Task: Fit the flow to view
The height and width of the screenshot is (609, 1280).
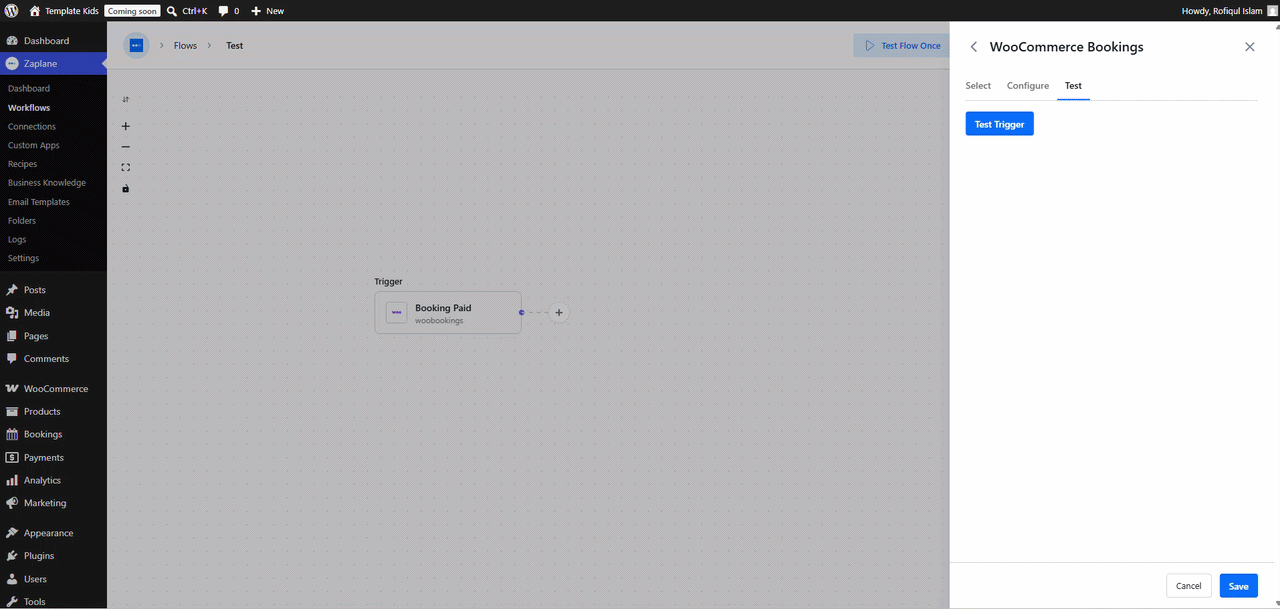Action: pyautogui.click(x=125, y=167)
